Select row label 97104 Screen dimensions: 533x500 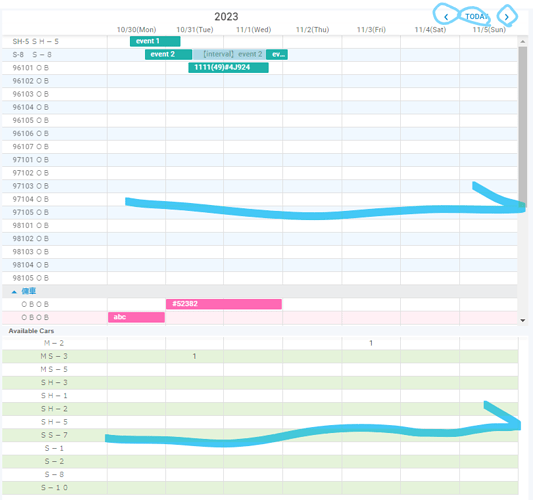pos(31,199)
